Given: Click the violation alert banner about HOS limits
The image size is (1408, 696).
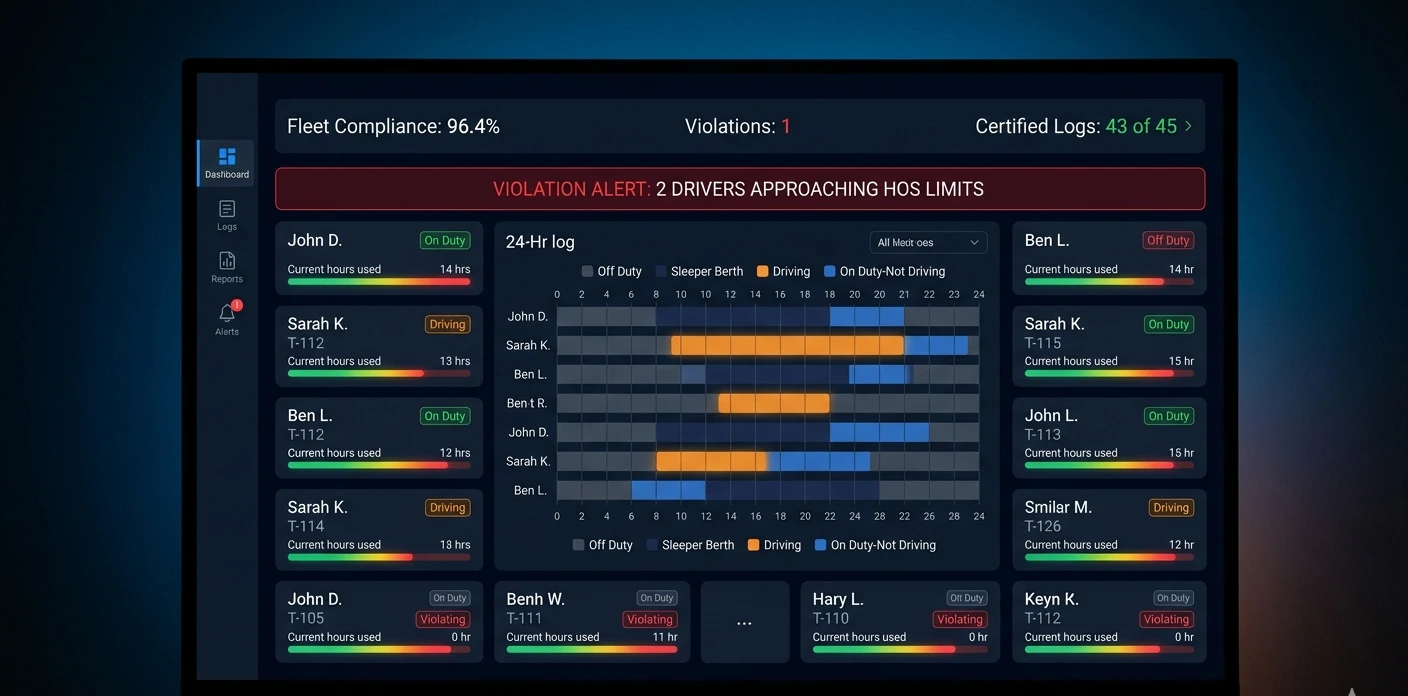Looking at the screenshot, I should 741,188.
